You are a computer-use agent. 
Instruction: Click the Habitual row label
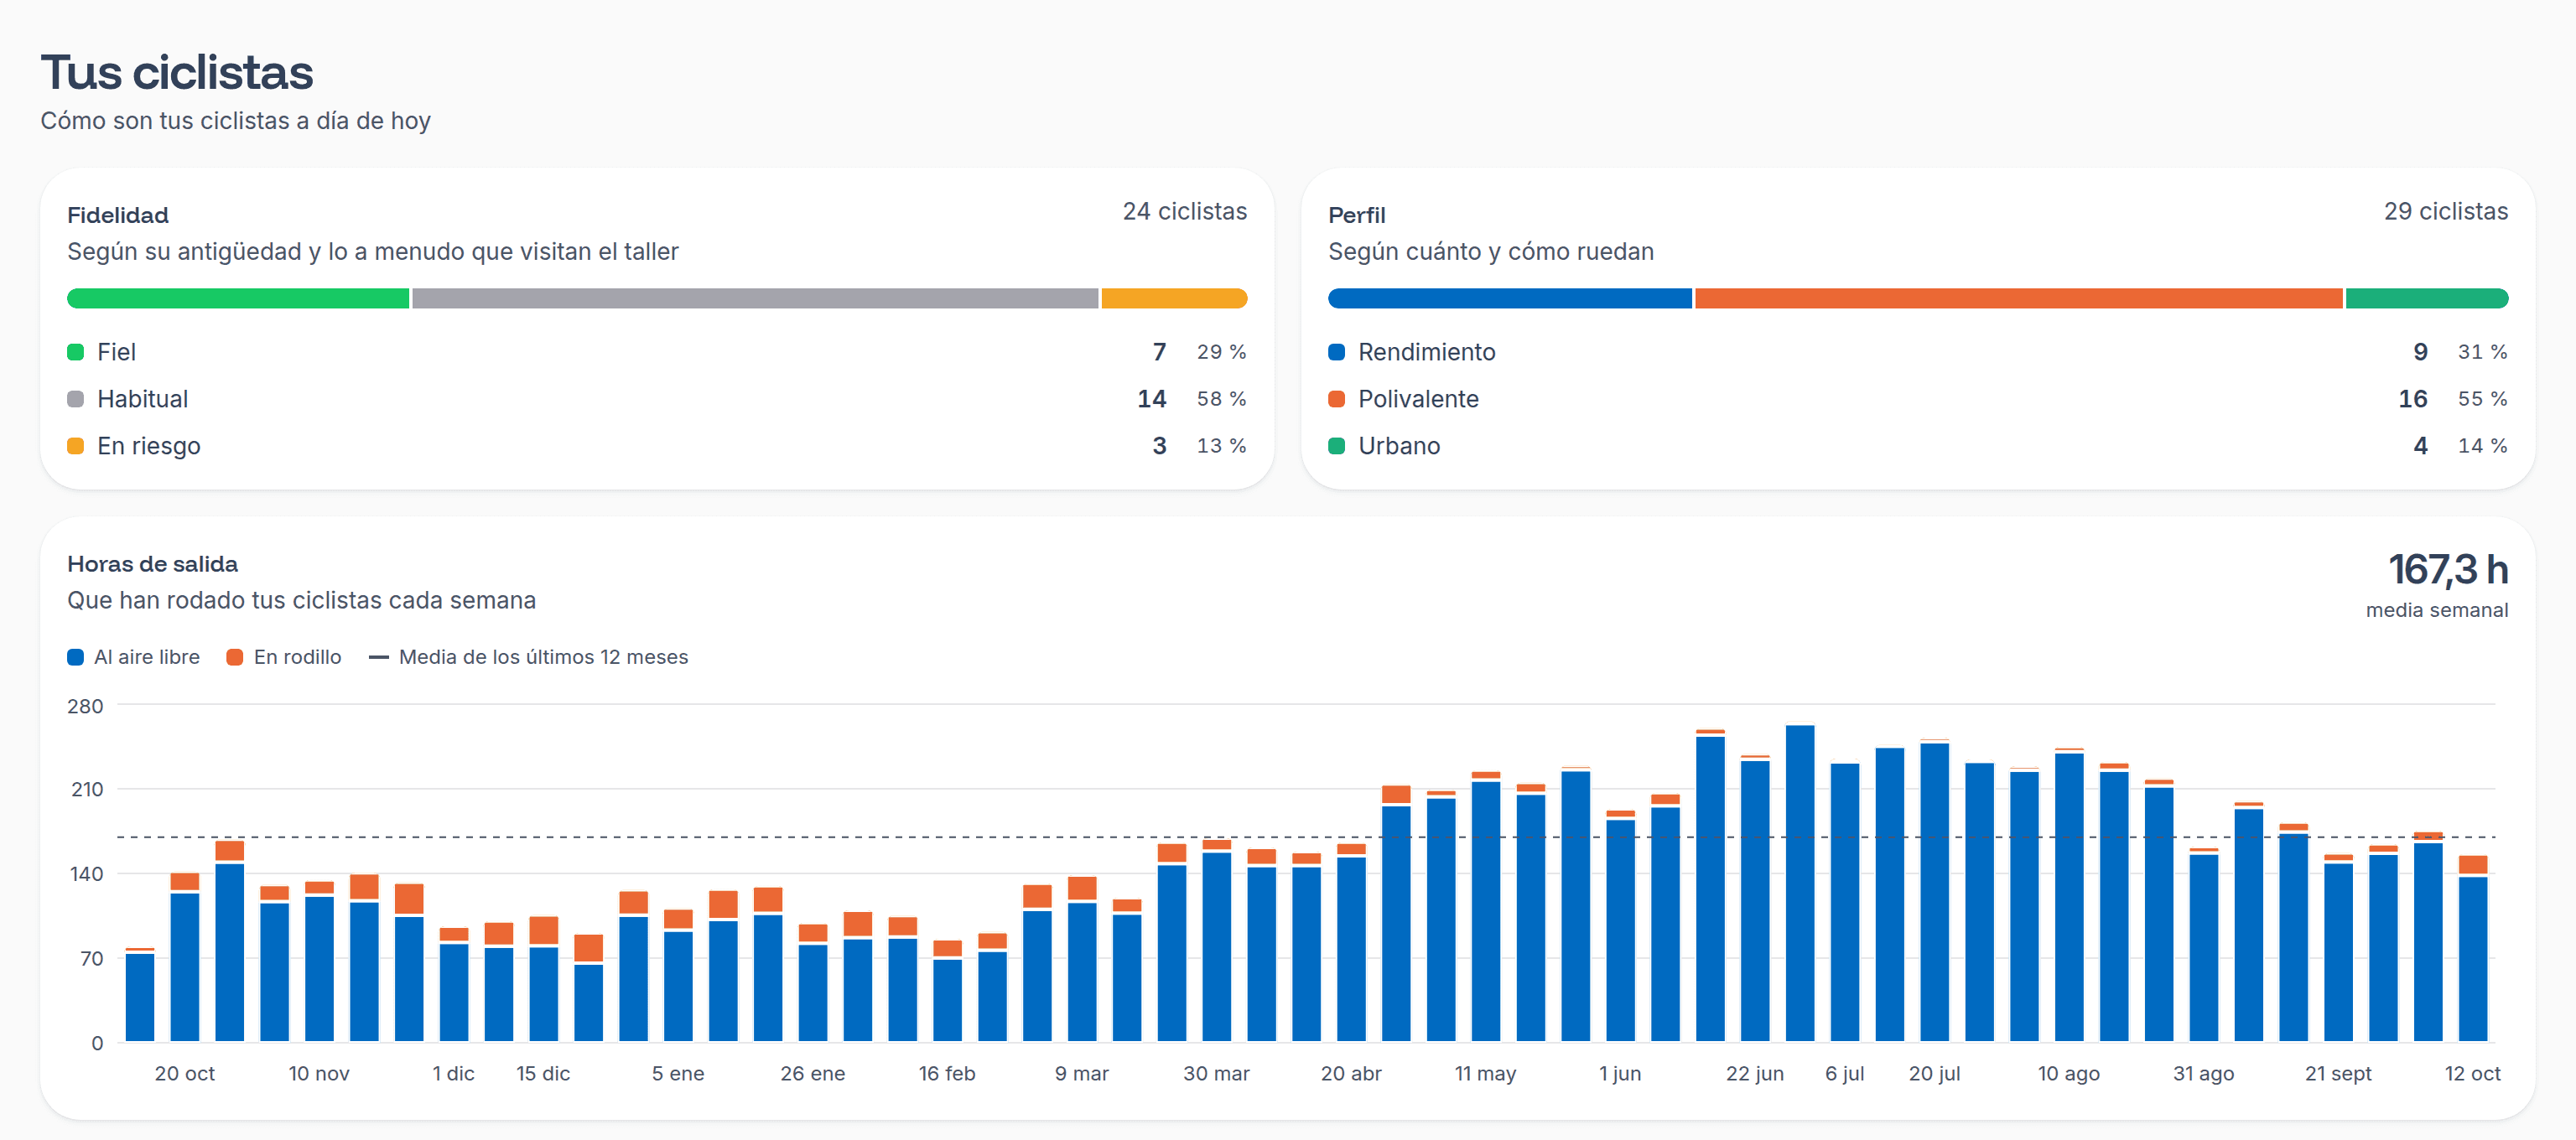point(142,399)
